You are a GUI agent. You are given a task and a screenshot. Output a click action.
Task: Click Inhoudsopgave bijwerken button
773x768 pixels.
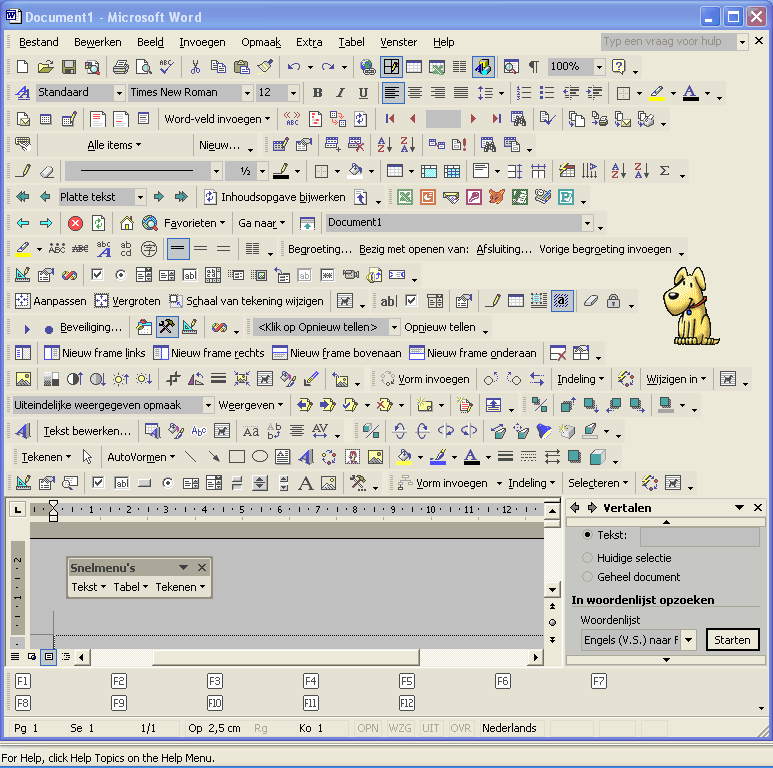tap(275, 197)
